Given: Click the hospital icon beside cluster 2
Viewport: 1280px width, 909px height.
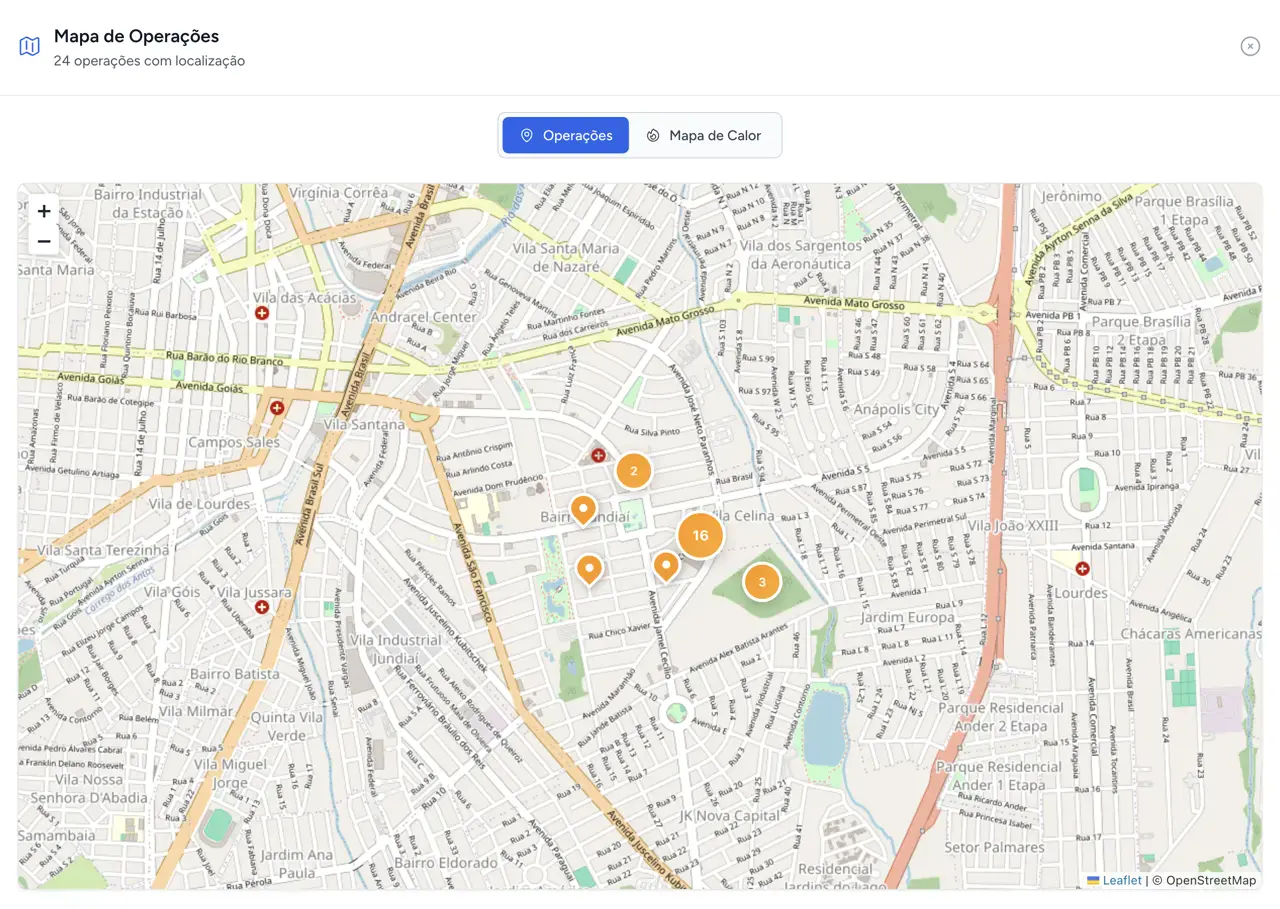Looking at the screenshot, I should [x=598, y=455].
